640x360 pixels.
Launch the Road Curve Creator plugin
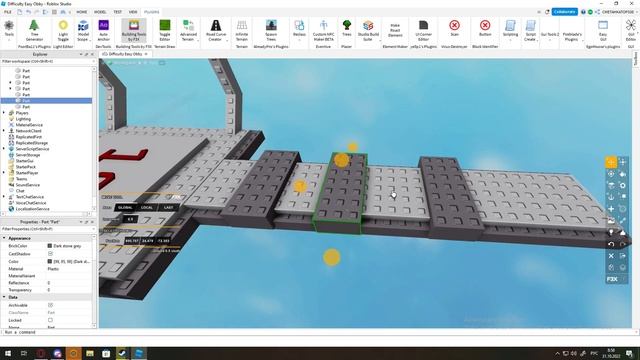point(216,31)
